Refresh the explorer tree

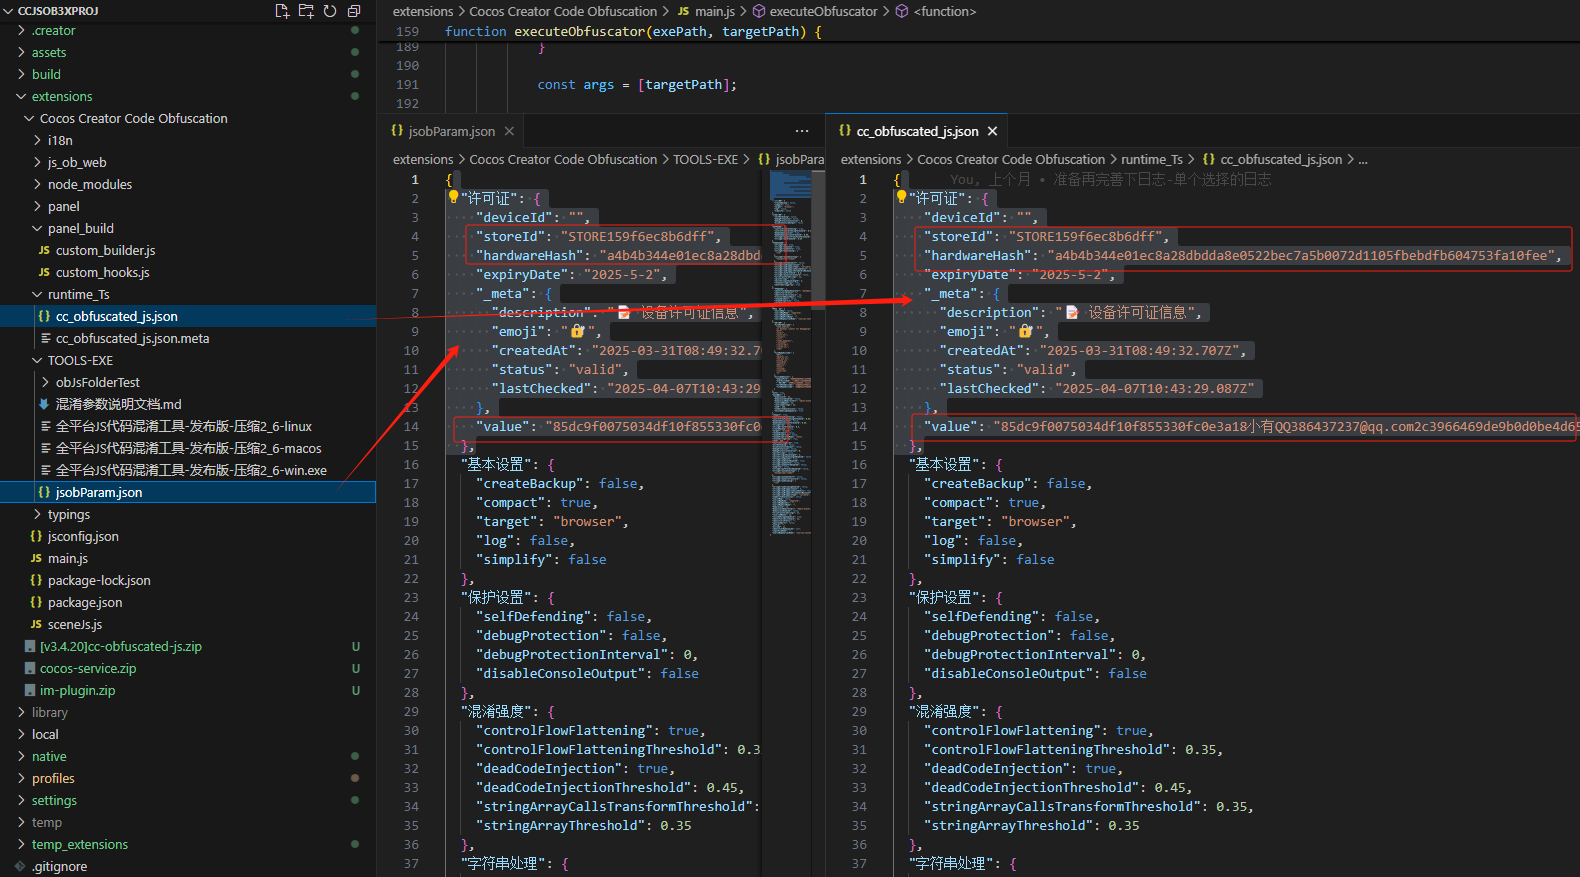330,11
